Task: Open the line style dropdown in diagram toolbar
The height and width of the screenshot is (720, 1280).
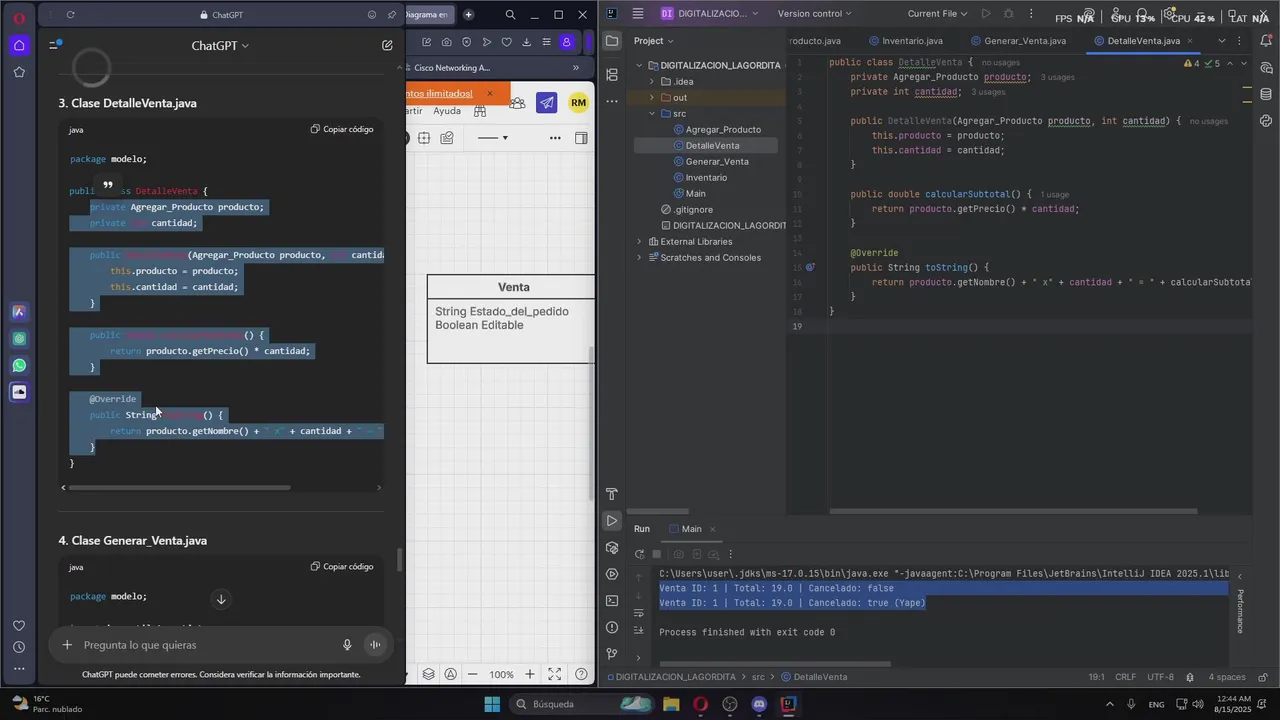Action: click(x=493, y=138)
